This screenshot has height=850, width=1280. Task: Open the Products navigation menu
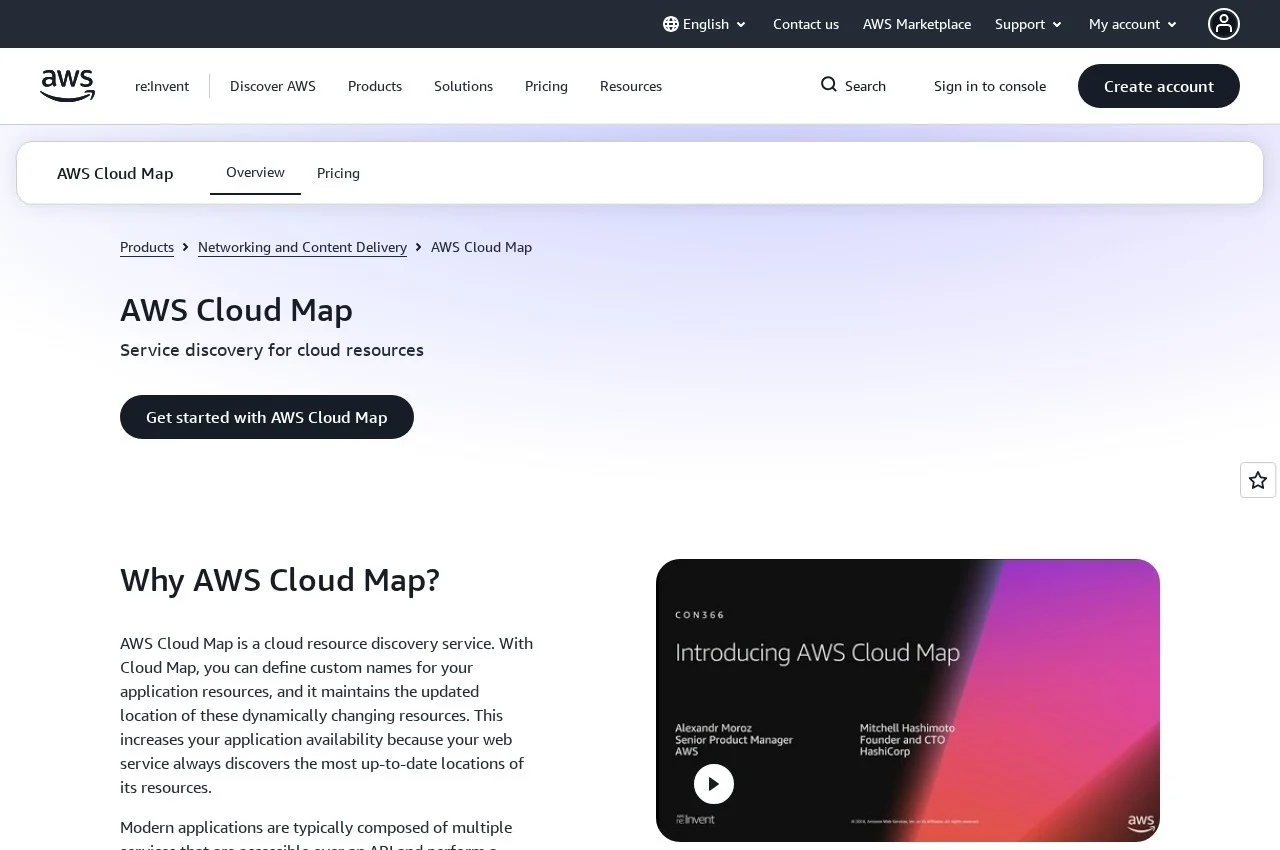click(x=375, y=86)
